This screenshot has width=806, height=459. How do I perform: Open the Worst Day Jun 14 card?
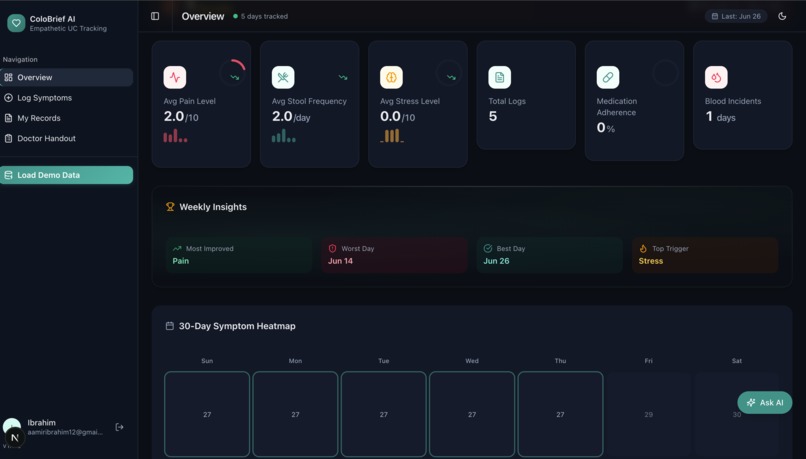[x=394, y=255]
